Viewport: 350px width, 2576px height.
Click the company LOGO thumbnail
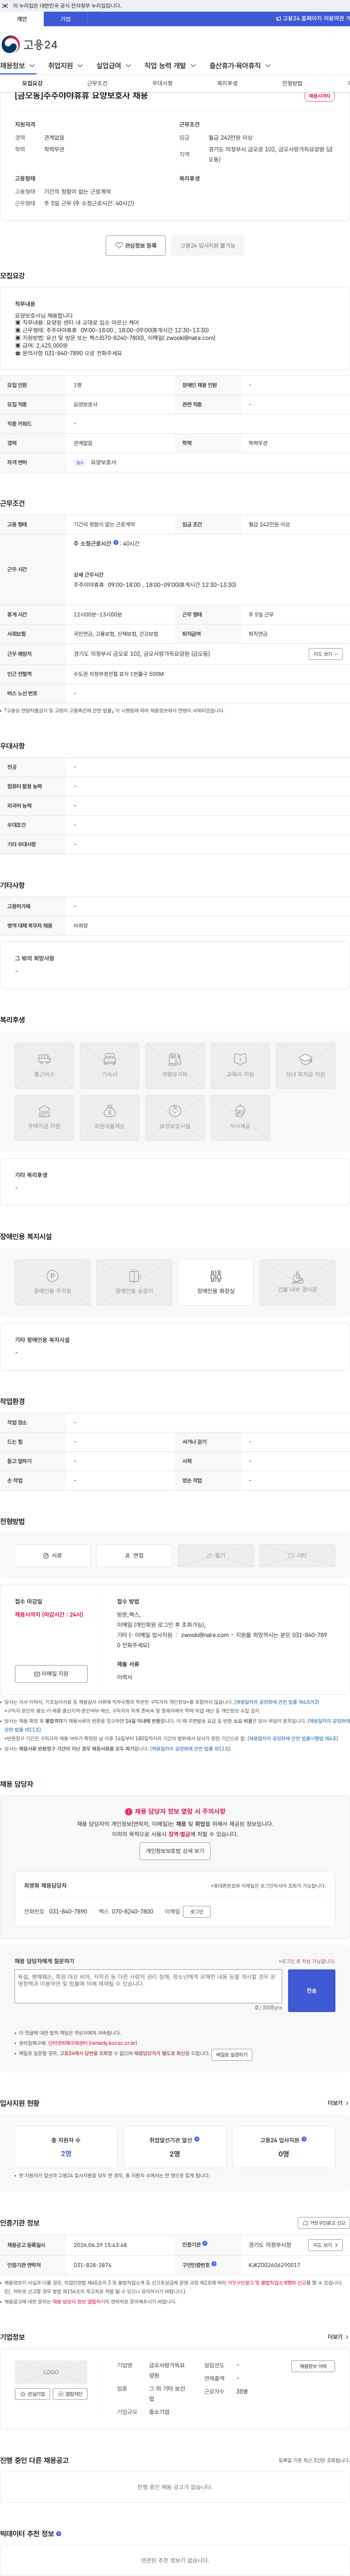pyautogui.click(x=51, y=2372)
